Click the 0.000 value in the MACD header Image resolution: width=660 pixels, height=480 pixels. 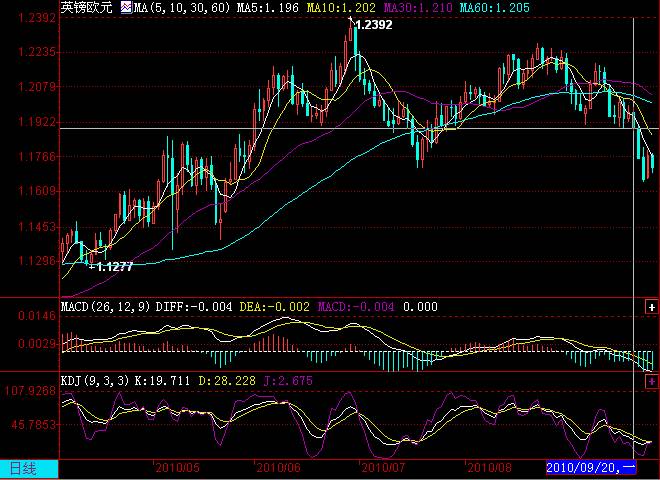420,307
